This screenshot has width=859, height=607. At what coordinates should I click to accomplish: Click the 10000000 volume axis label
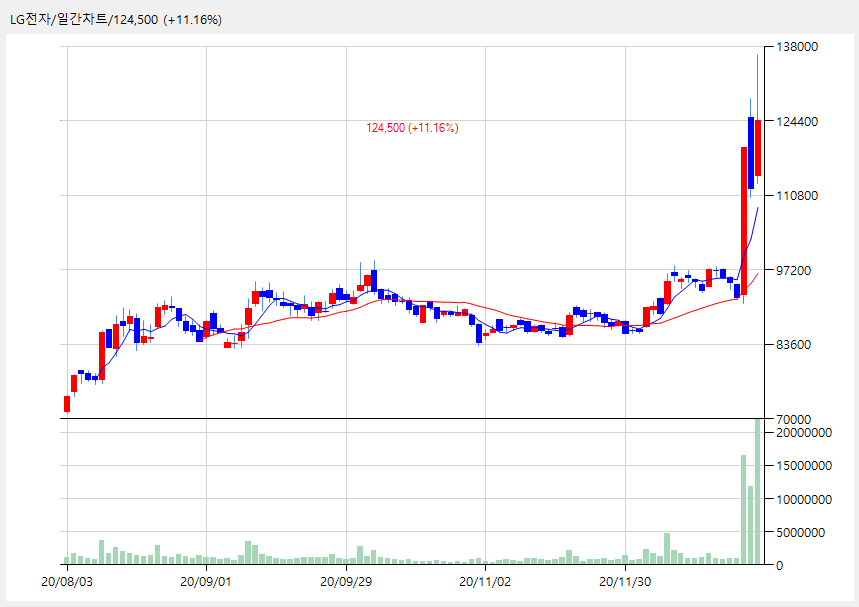pyautogui.click(x=804, y=499)
